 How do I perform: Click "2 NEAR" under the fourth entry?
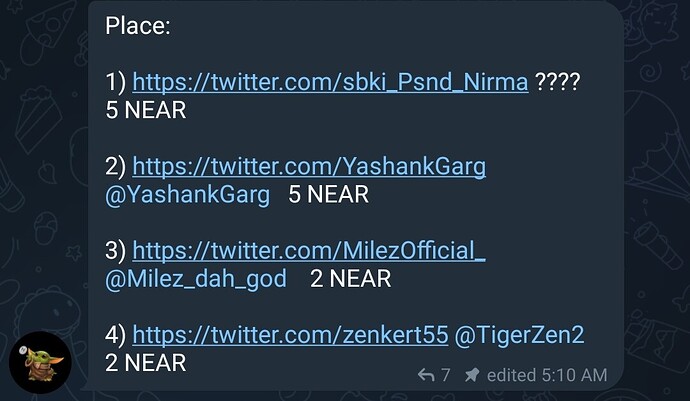tap(146, 363)
